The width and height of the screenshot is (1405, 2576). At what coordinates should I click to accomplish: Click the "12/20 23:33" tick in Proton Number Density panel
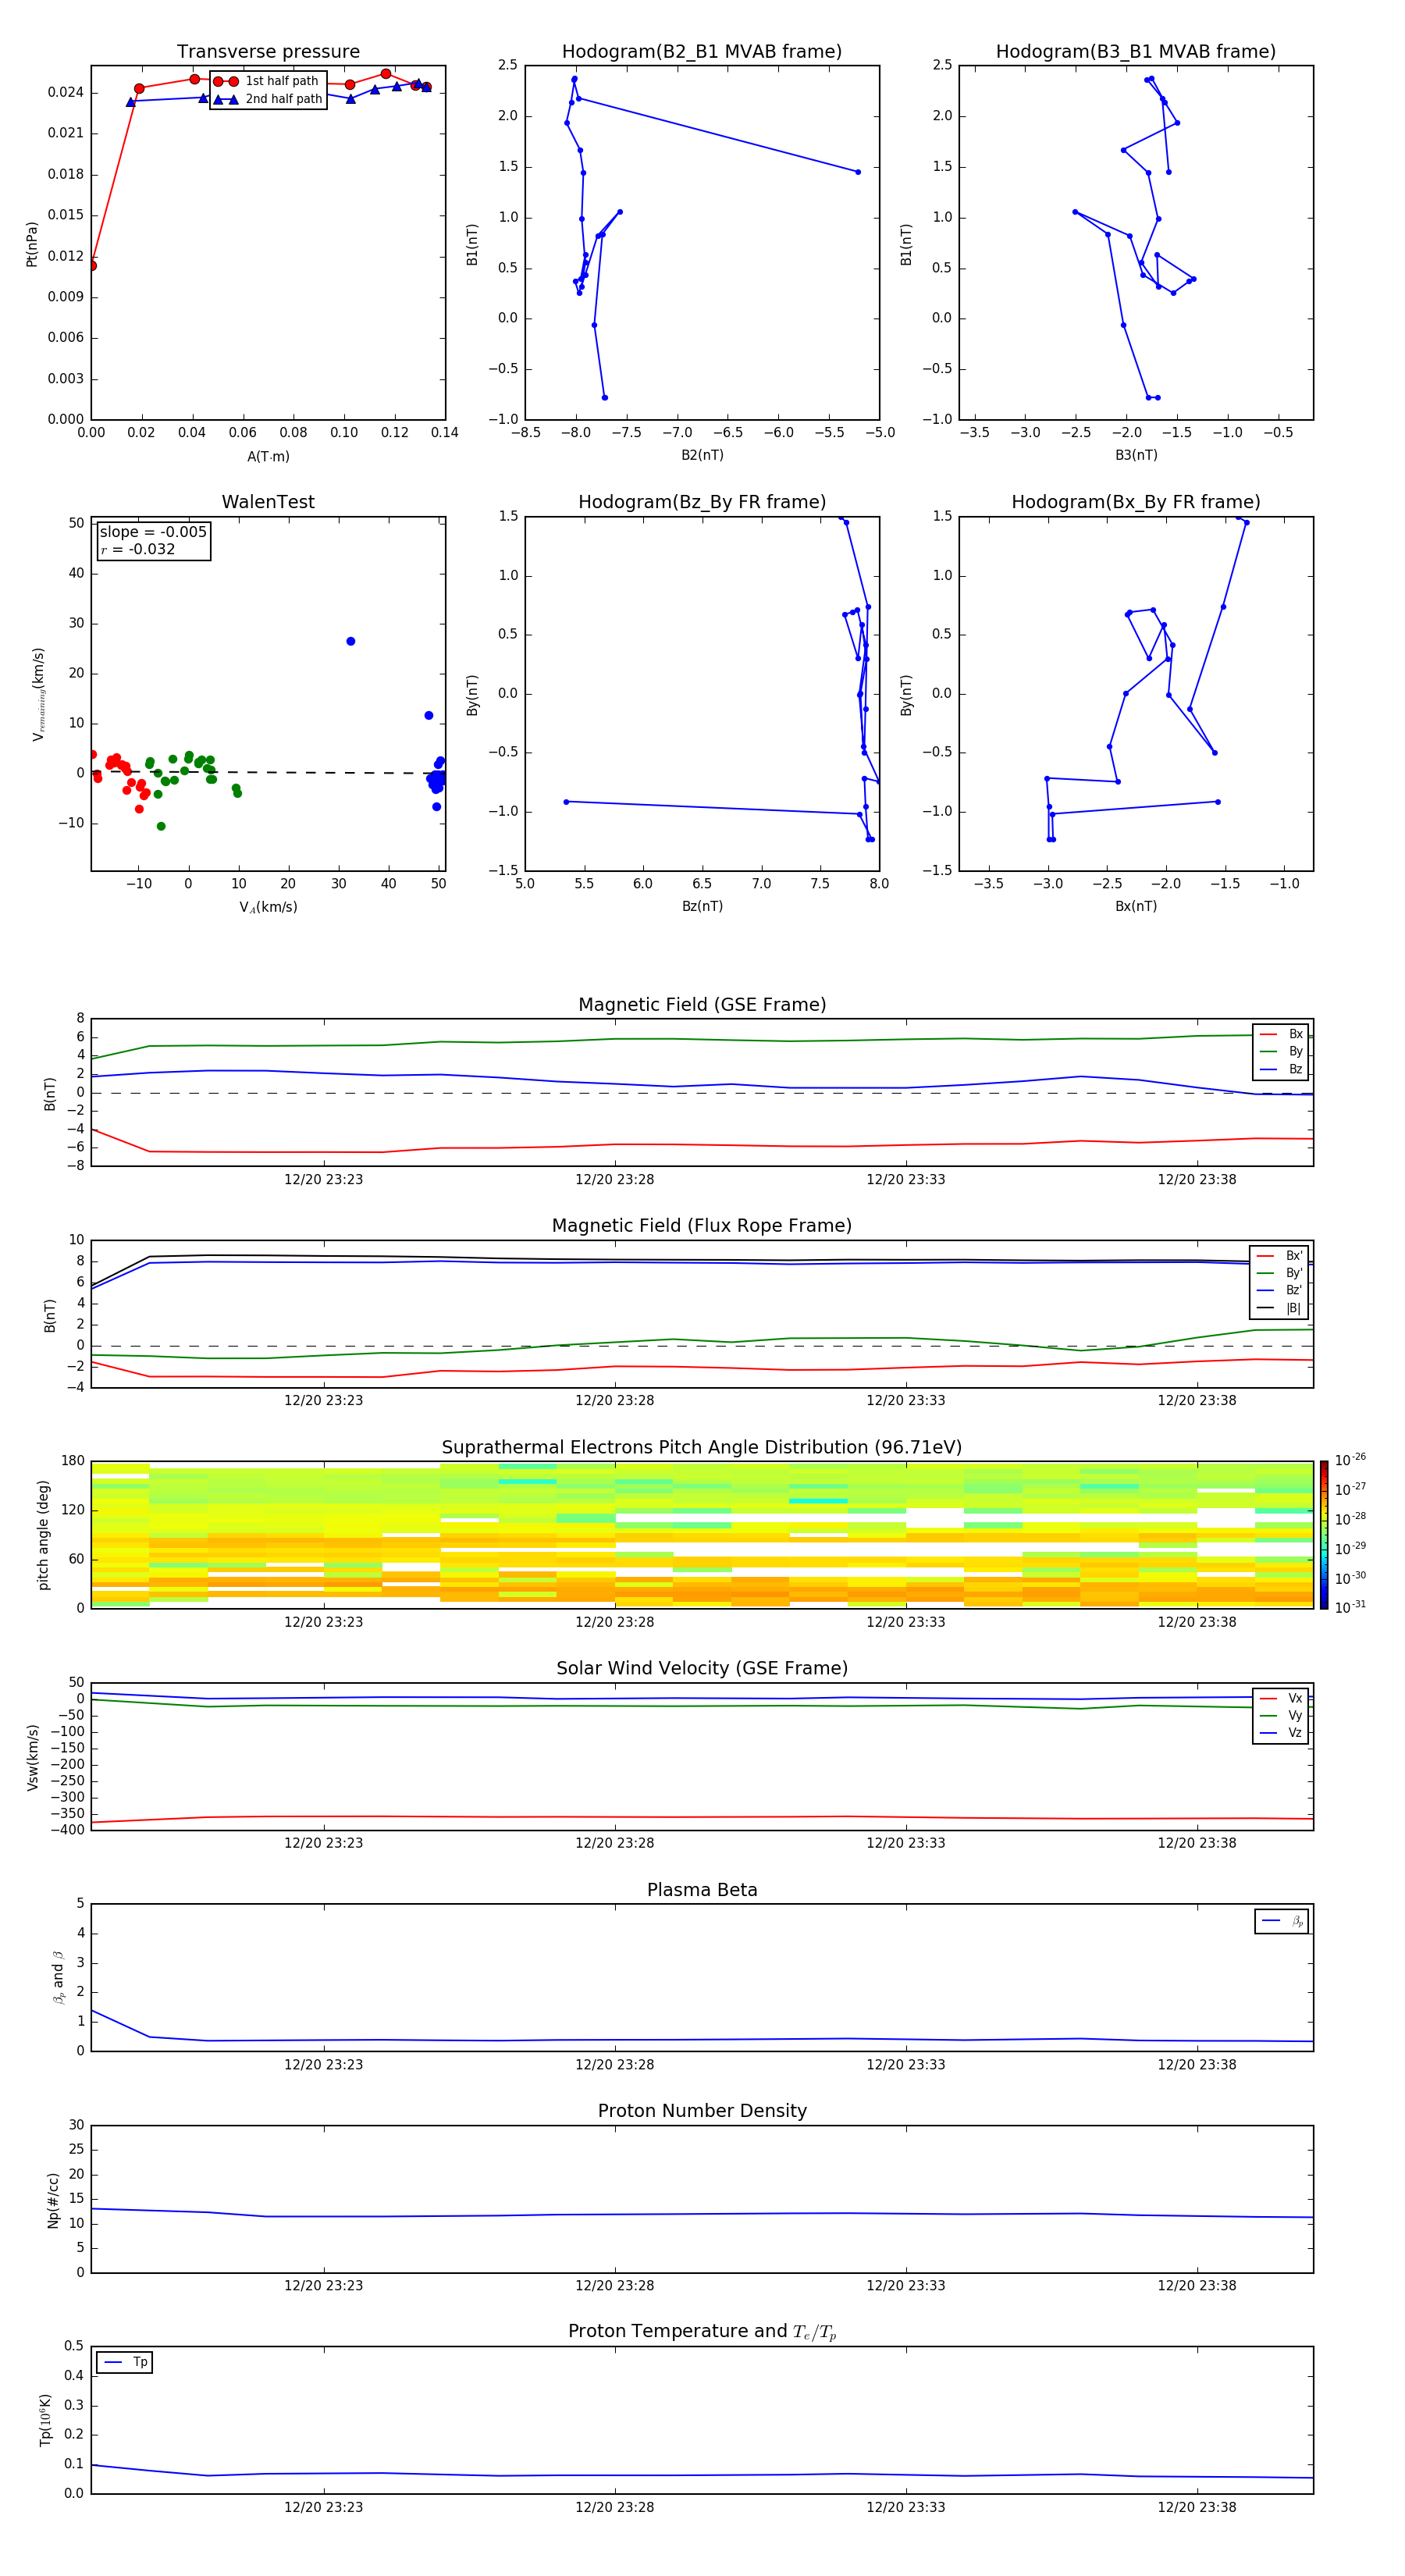[906, 2286]
